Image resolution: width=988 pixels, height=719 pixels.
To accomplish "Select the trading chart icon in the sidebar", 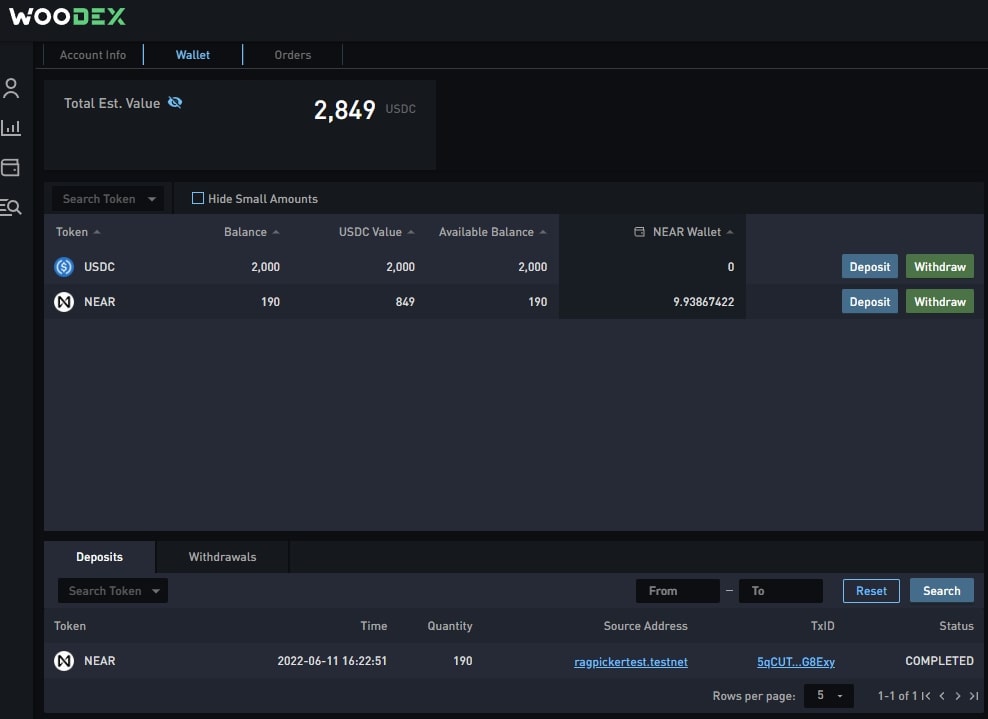I will point(12,128).
